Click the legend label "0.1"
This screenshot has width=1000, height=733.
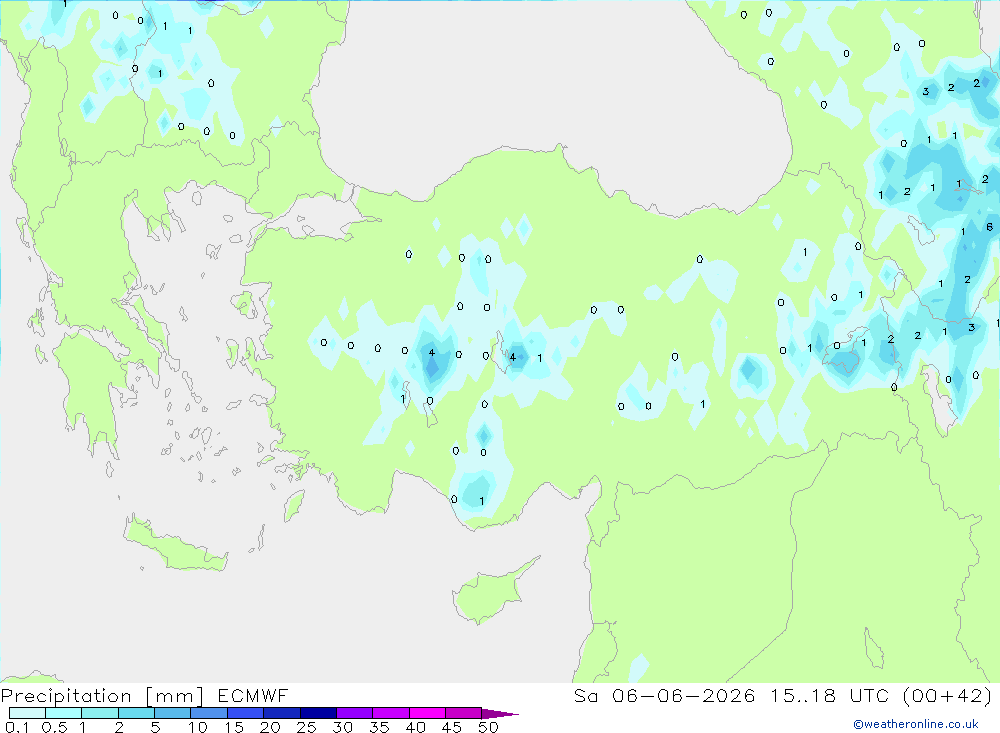17,727
